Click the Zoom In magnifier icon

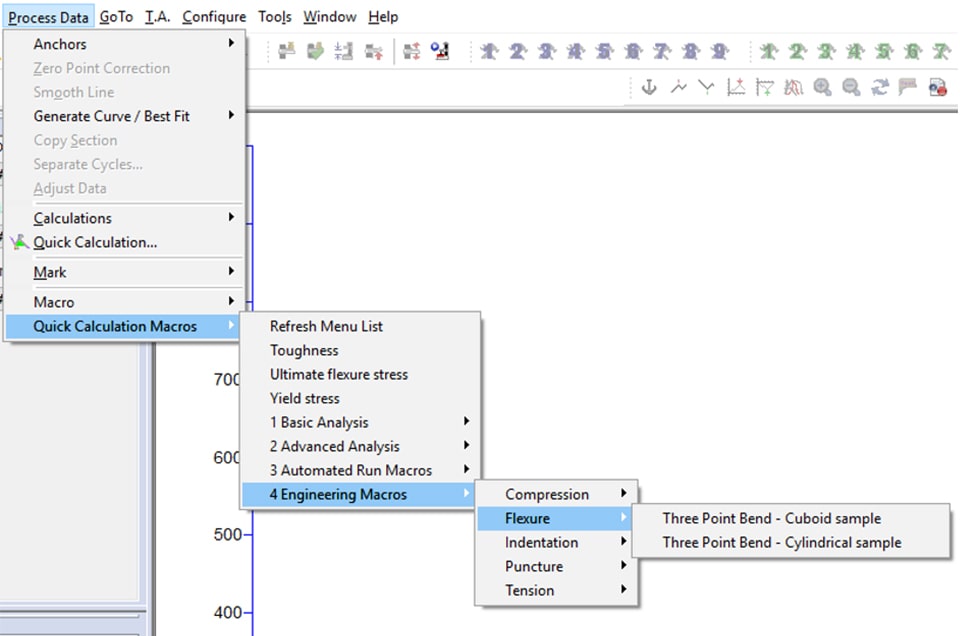820,87
